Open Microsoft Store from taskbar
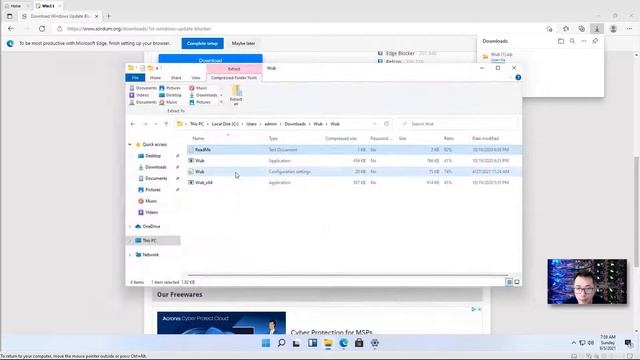Screen dimensions: 640x360 pyautogui.click(x=359, y=343)
